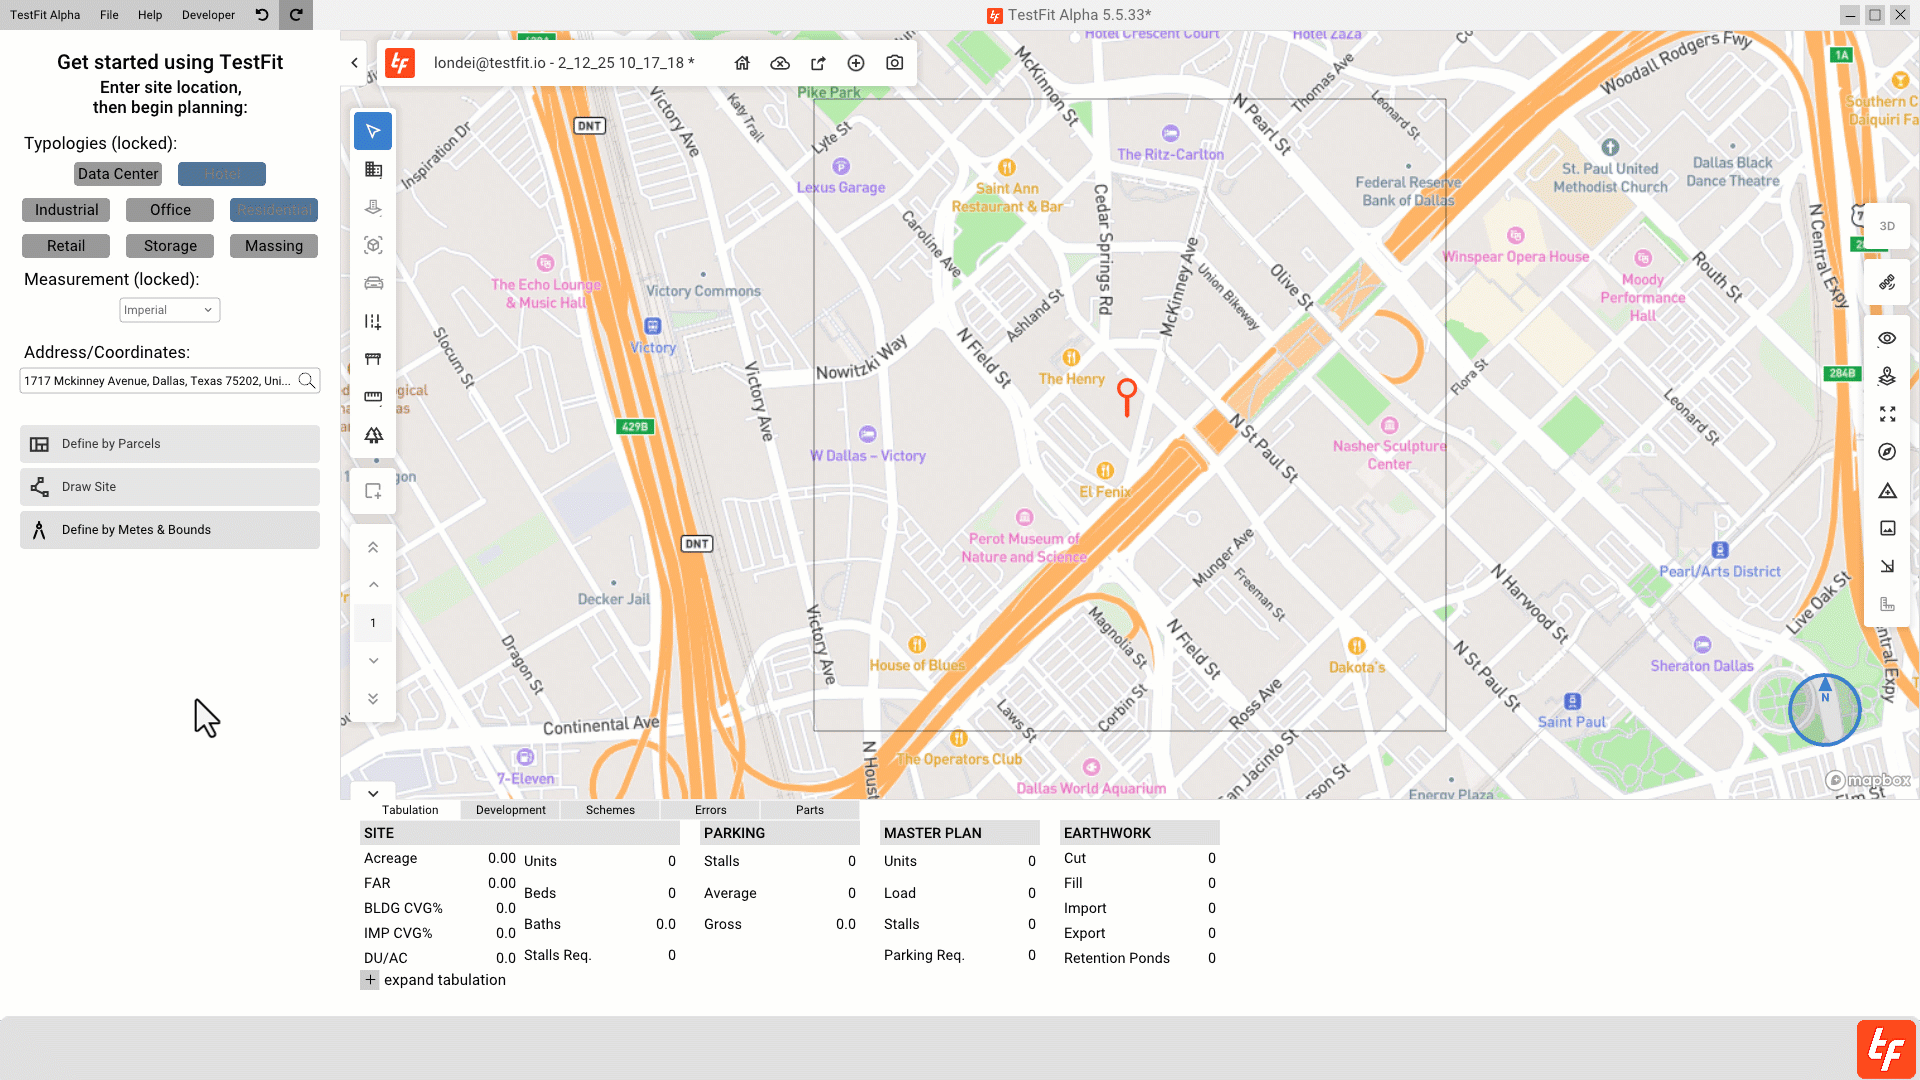Click the fit-to-extents arrows icon
The width and height of the screenshot is (1920, 1080).
1887,414
